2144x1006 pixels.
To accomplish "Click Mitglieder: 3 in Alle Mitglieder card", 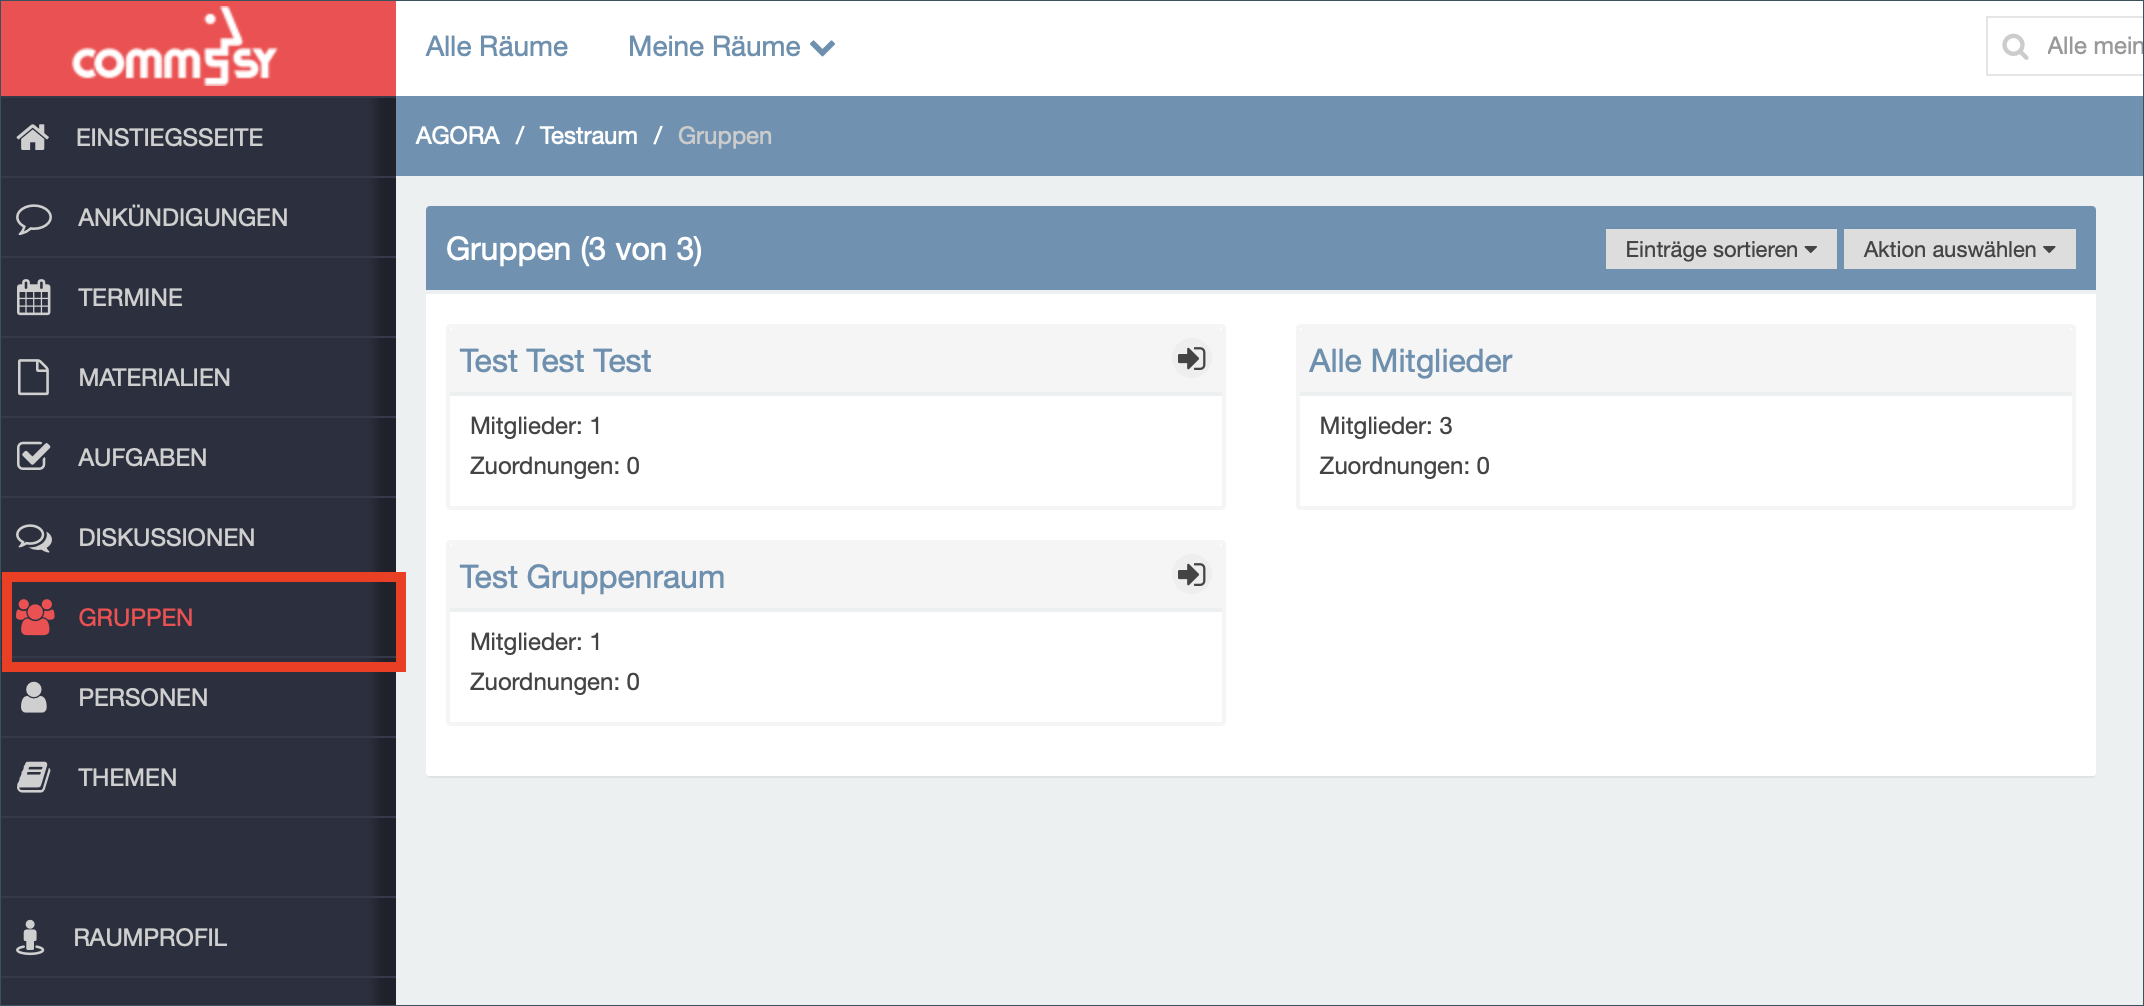I will (1385, 426).
